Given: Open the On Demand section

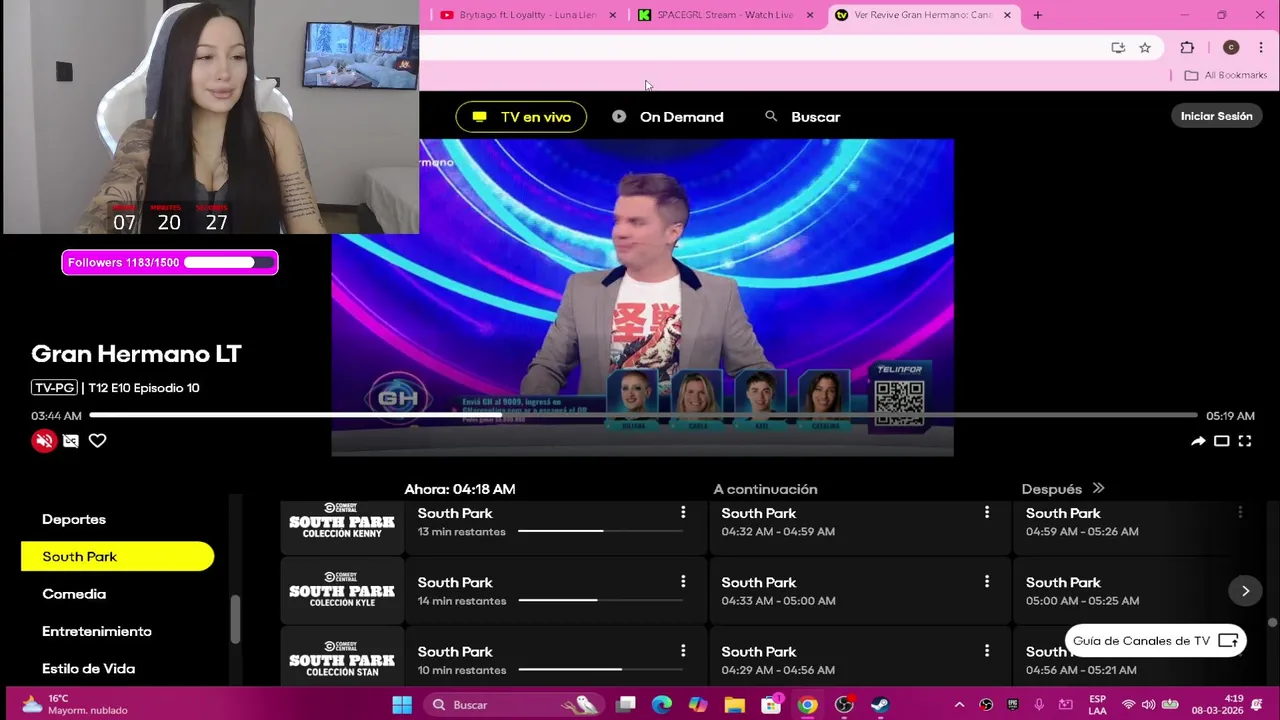Looking at the screenshot, I should pyautogui.click(x=668, y=117).
